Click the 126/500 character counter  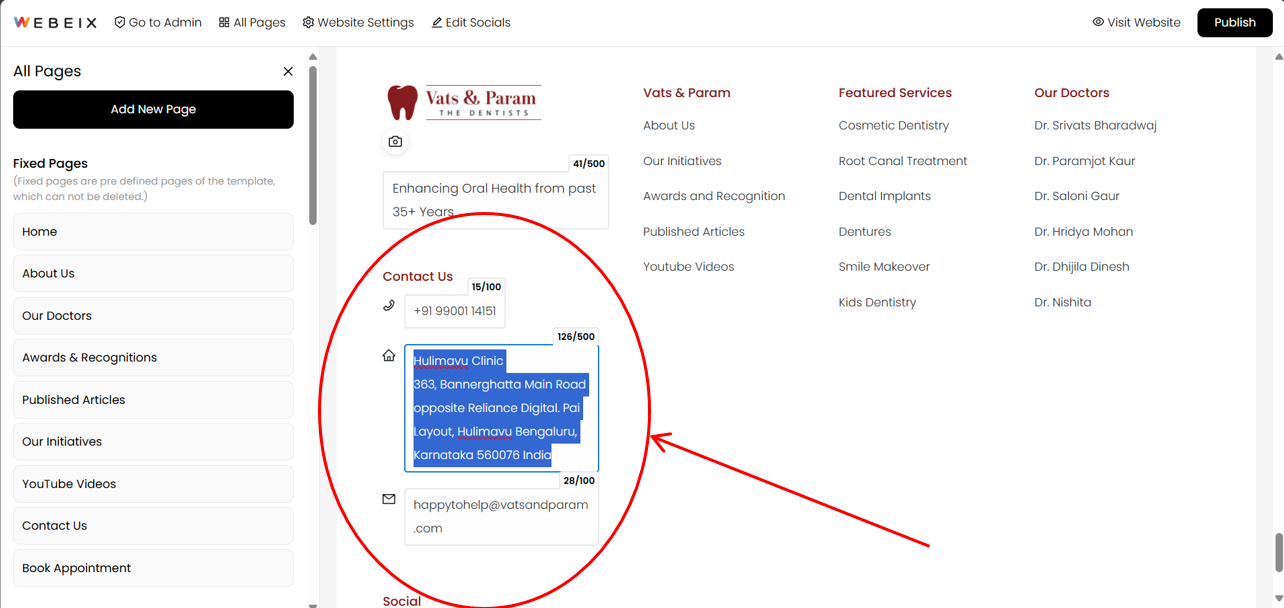tap(576, 336)
